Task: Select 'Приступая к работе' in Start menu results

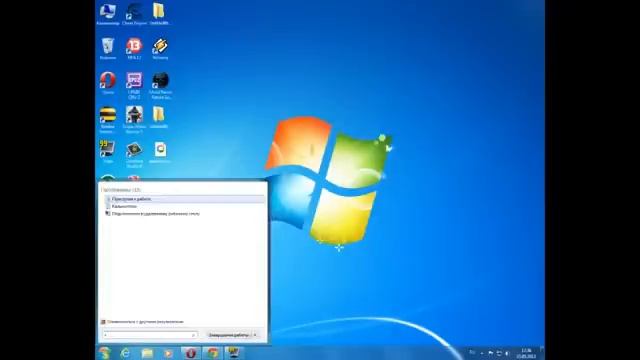Action: pyautogui.click(x=185, y=199)
